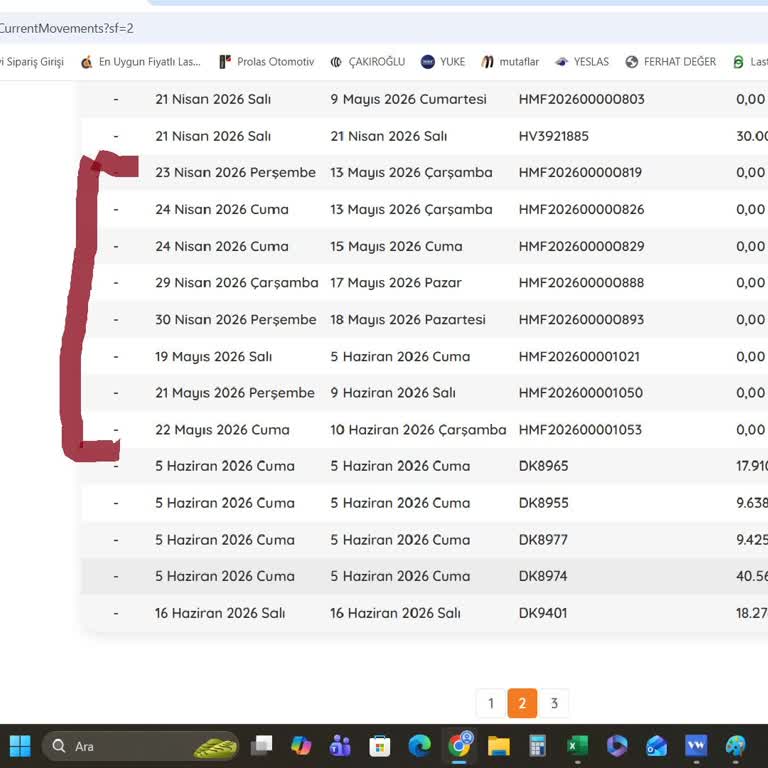Open the Windows Start menu
This screenshot has width=768, height=768.
coord(20,746)
